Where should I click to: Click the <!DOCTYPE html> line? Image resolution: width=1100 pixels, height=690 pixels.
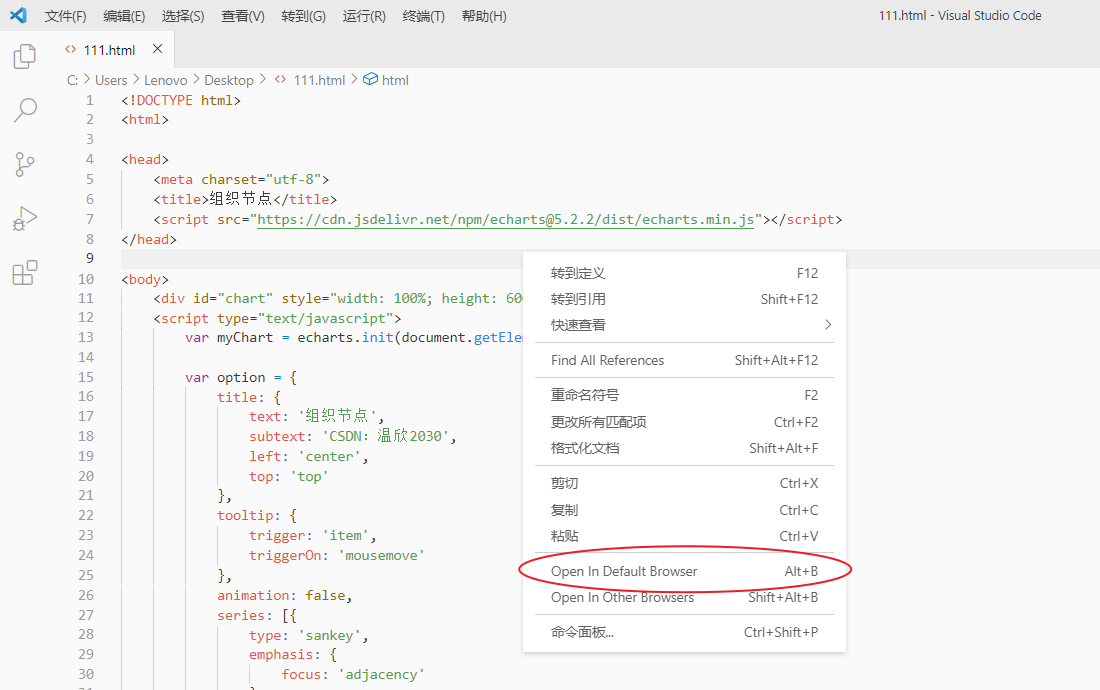tap(181, 100)
